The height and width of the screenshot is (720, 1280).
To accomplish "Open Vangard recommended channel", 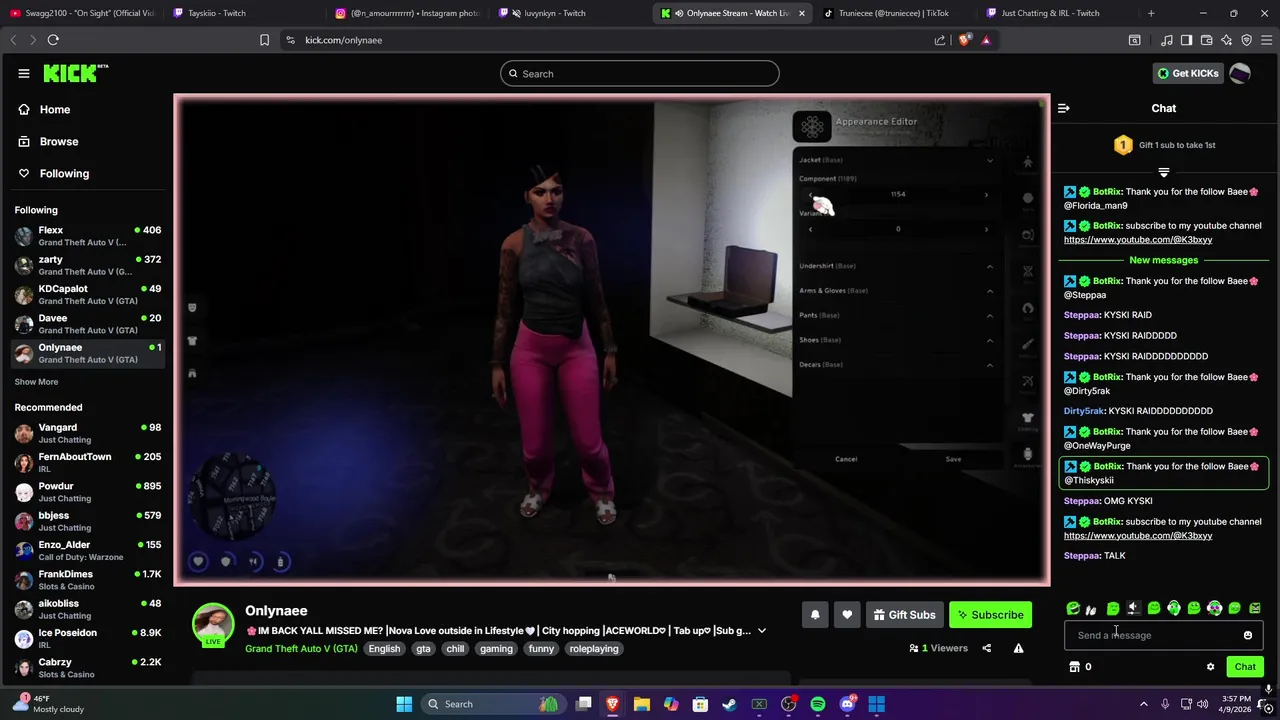I will pyautogui.click(x=88, y=433).
